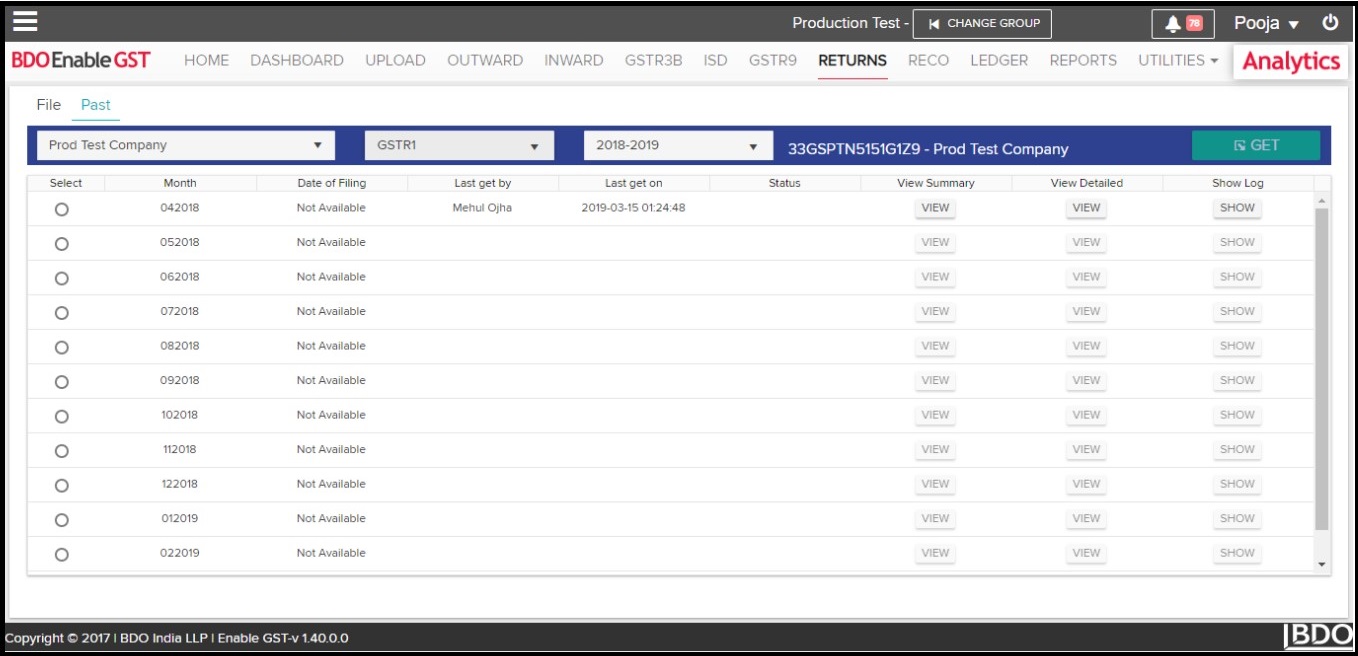Open the Prod Test Company dropdown
The image size is (1358, 656).
coord(185,145)
